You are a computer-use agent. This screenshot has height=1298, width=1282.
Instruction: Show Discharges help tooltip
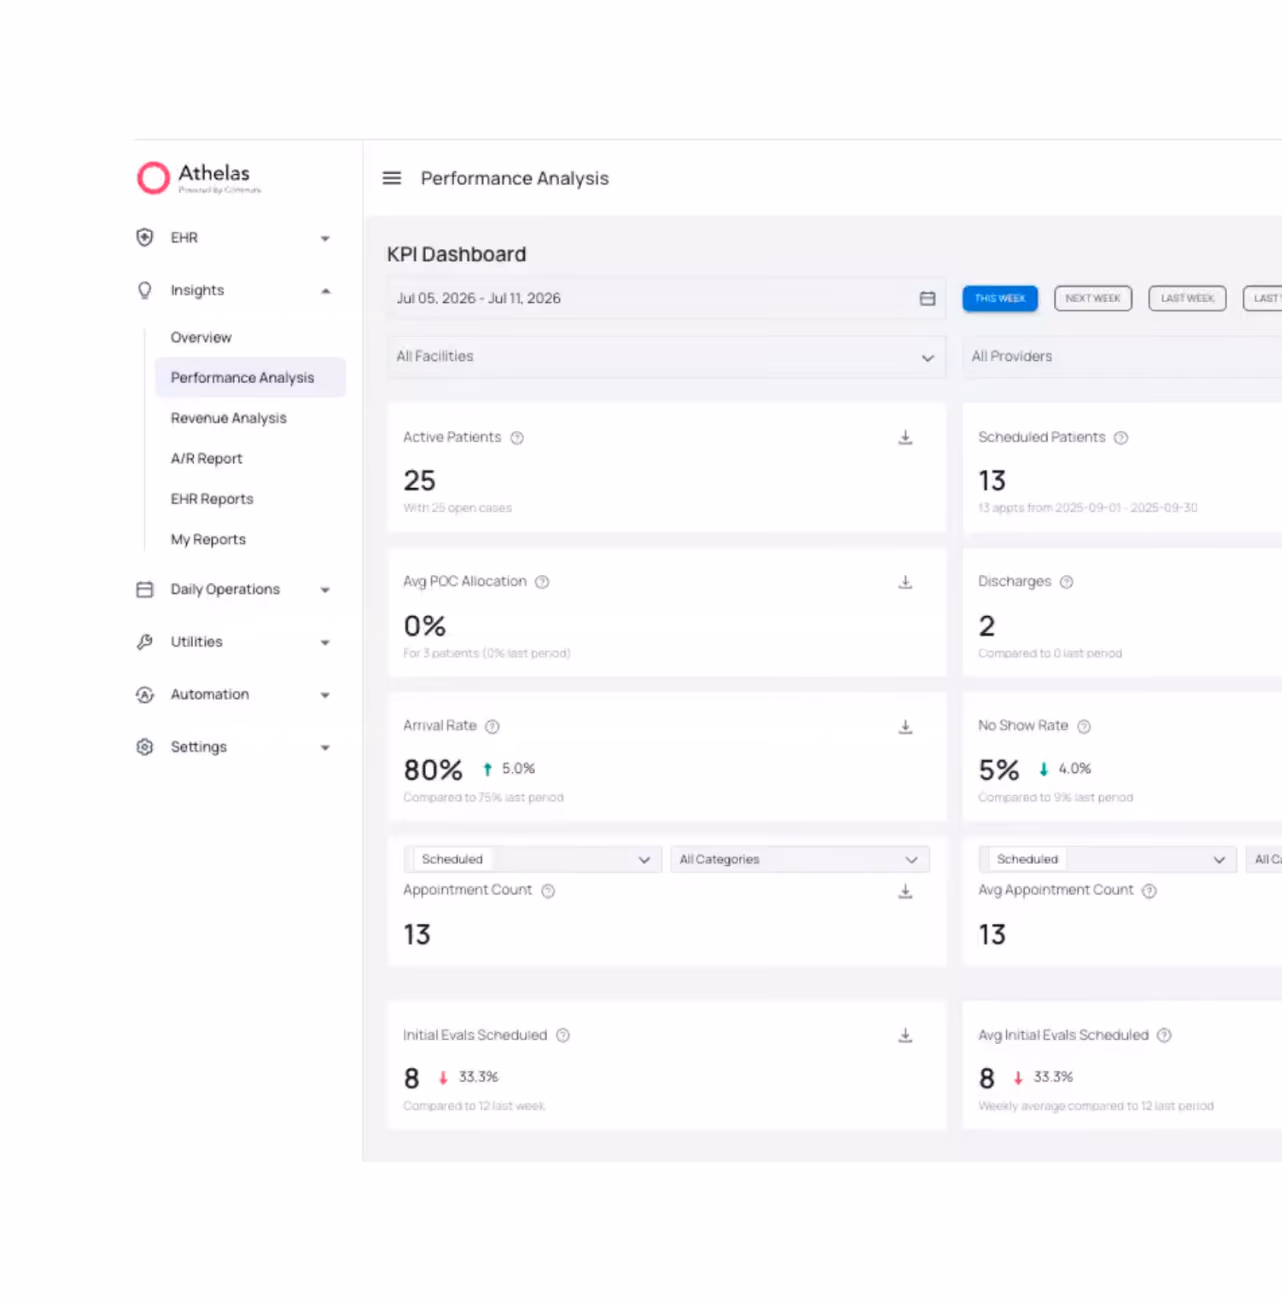click(1067, 582)
